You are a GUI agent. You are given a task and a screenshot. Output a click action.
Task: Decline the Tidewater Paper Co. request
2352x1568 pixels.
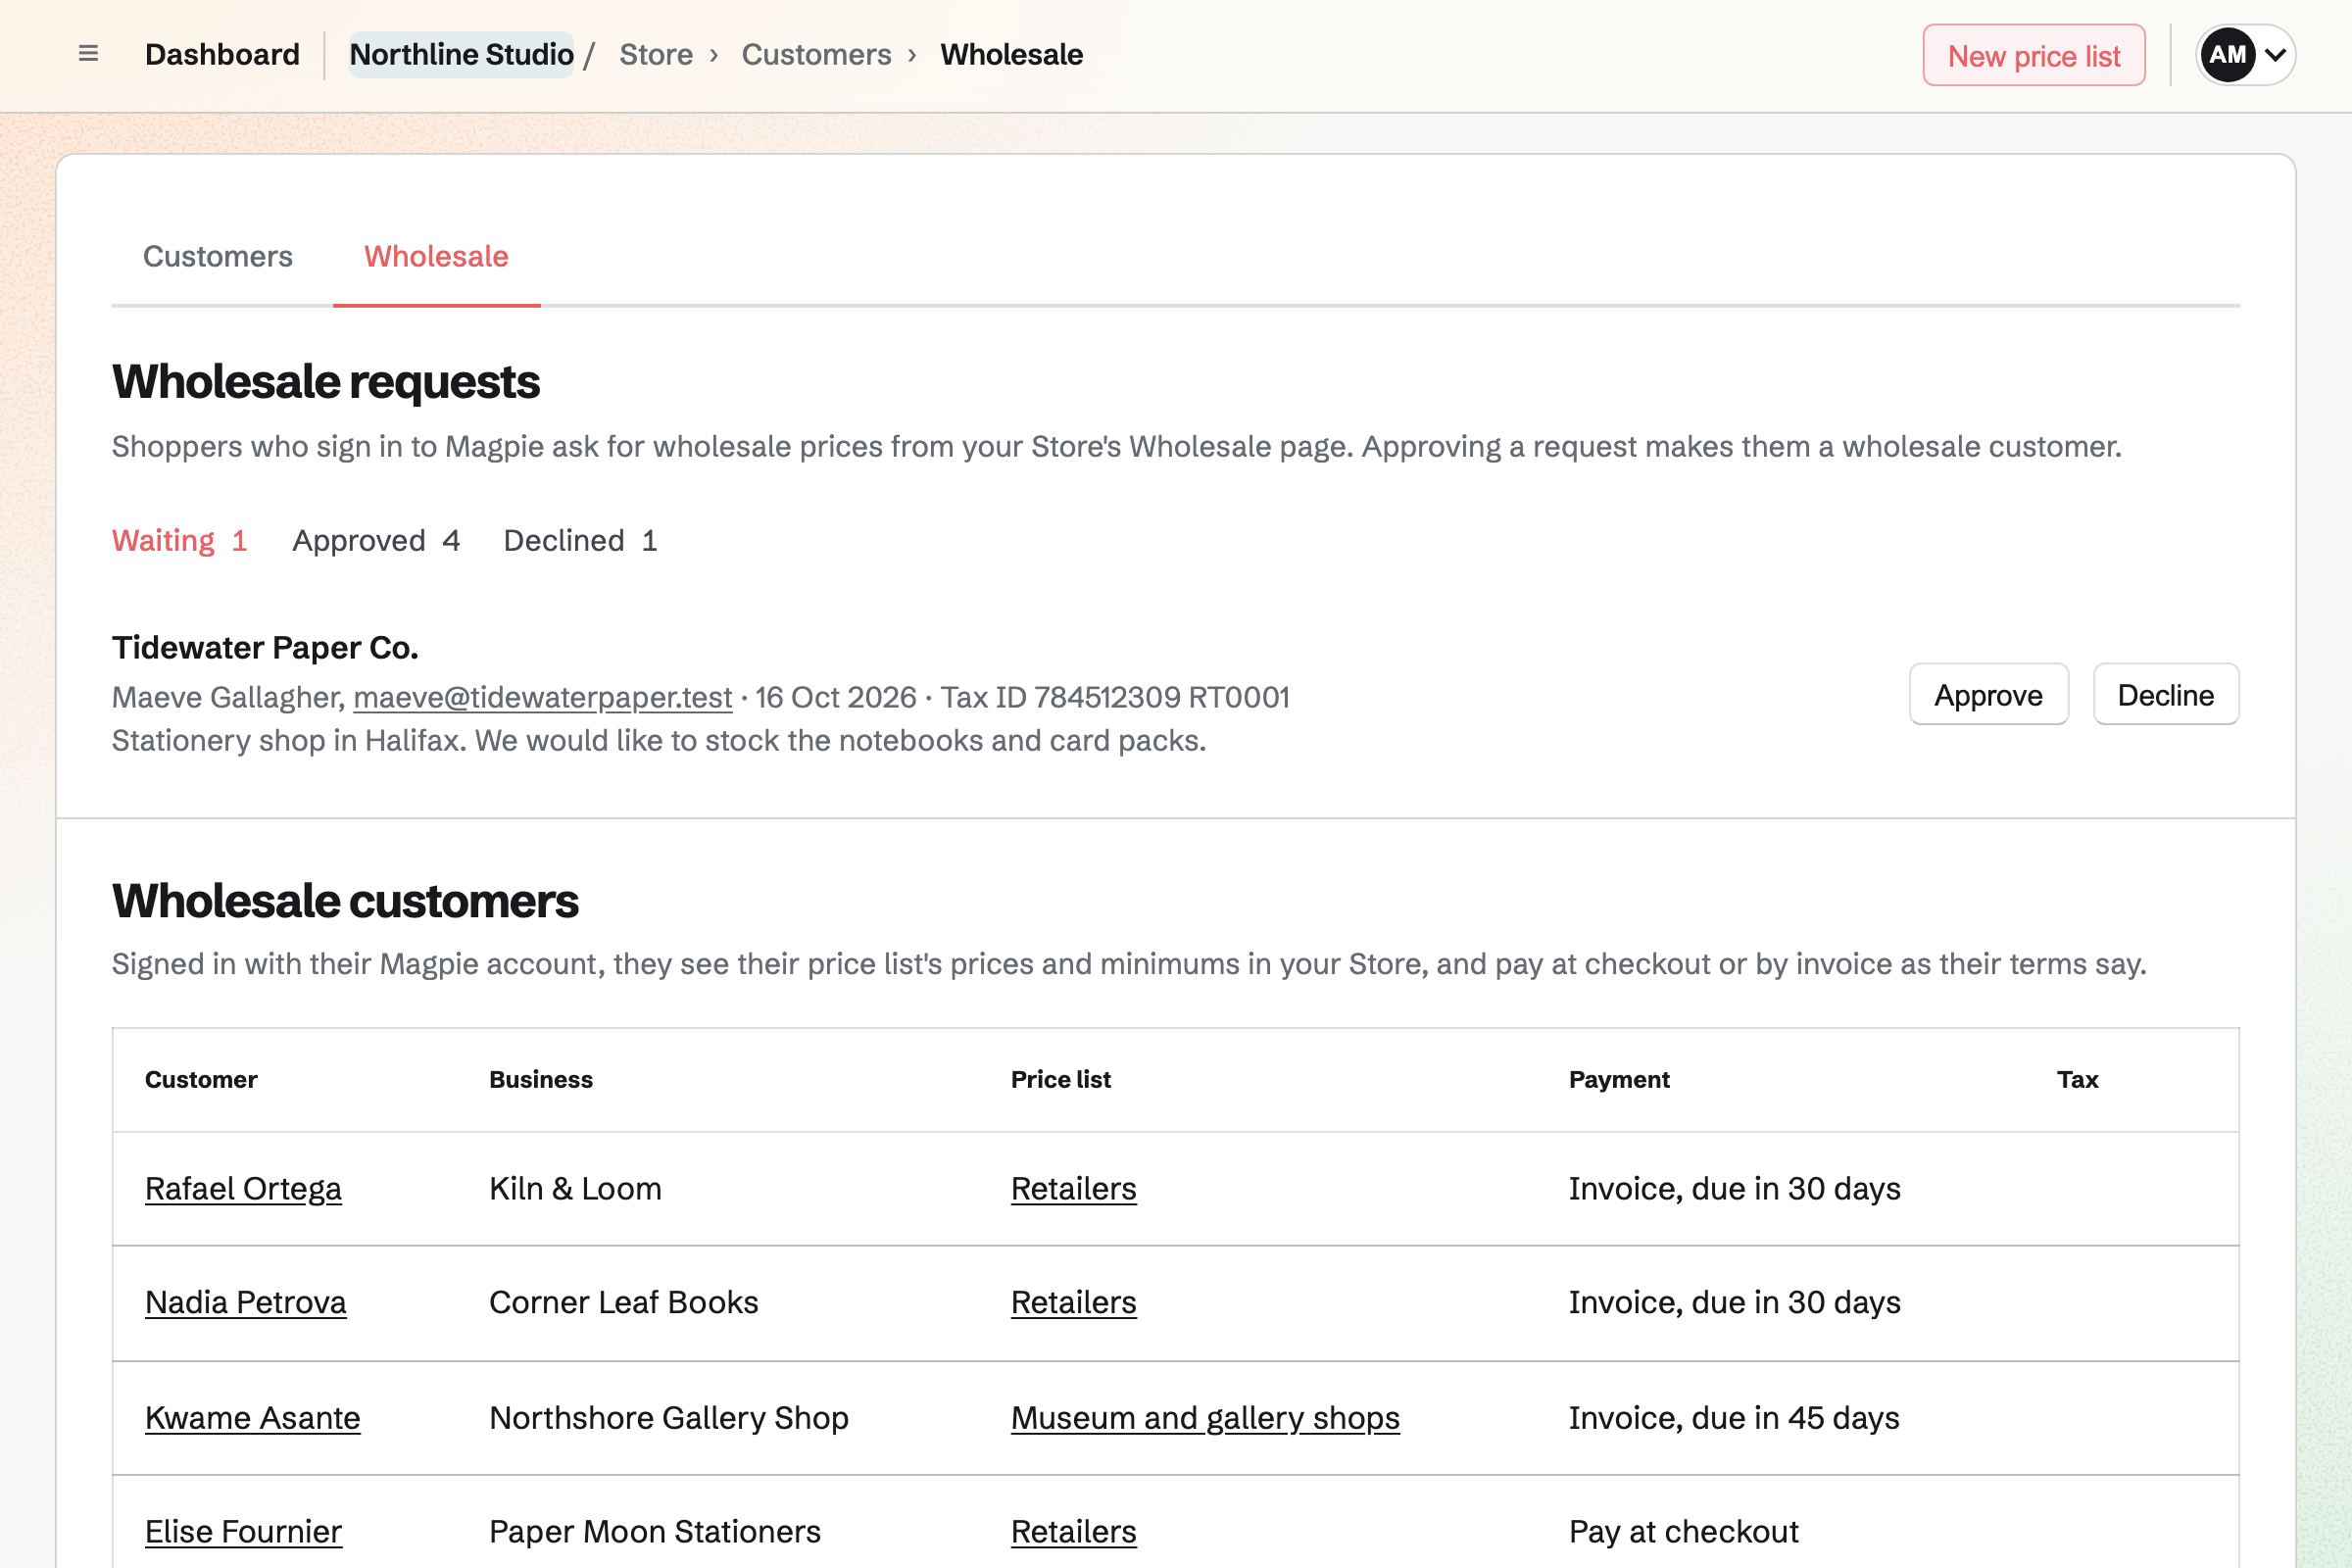pos(2165,695)
